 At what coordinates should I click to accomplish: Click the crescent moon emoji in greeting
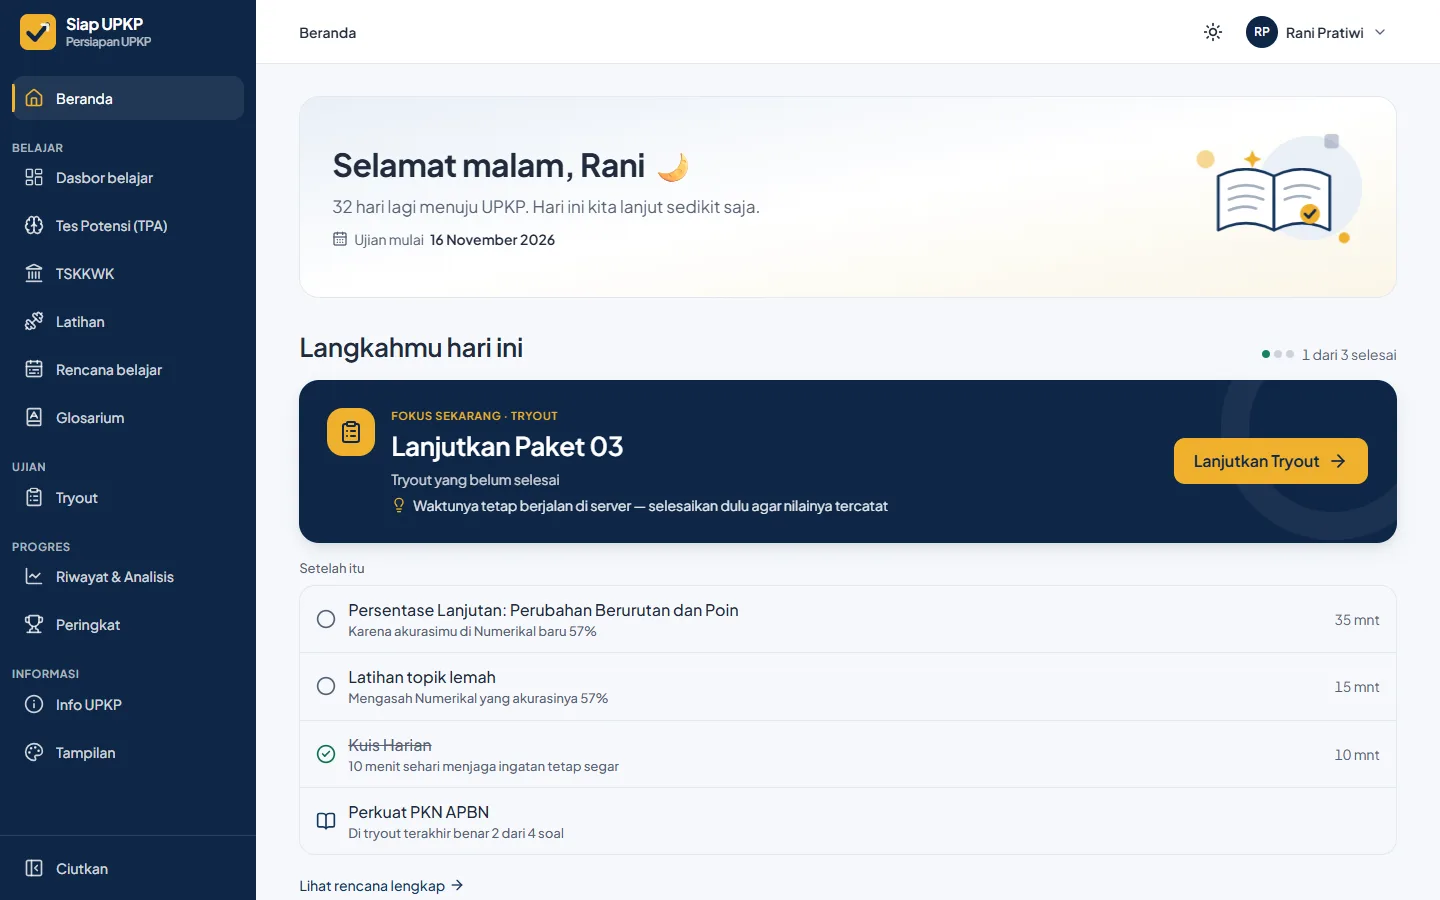[673, 166]
